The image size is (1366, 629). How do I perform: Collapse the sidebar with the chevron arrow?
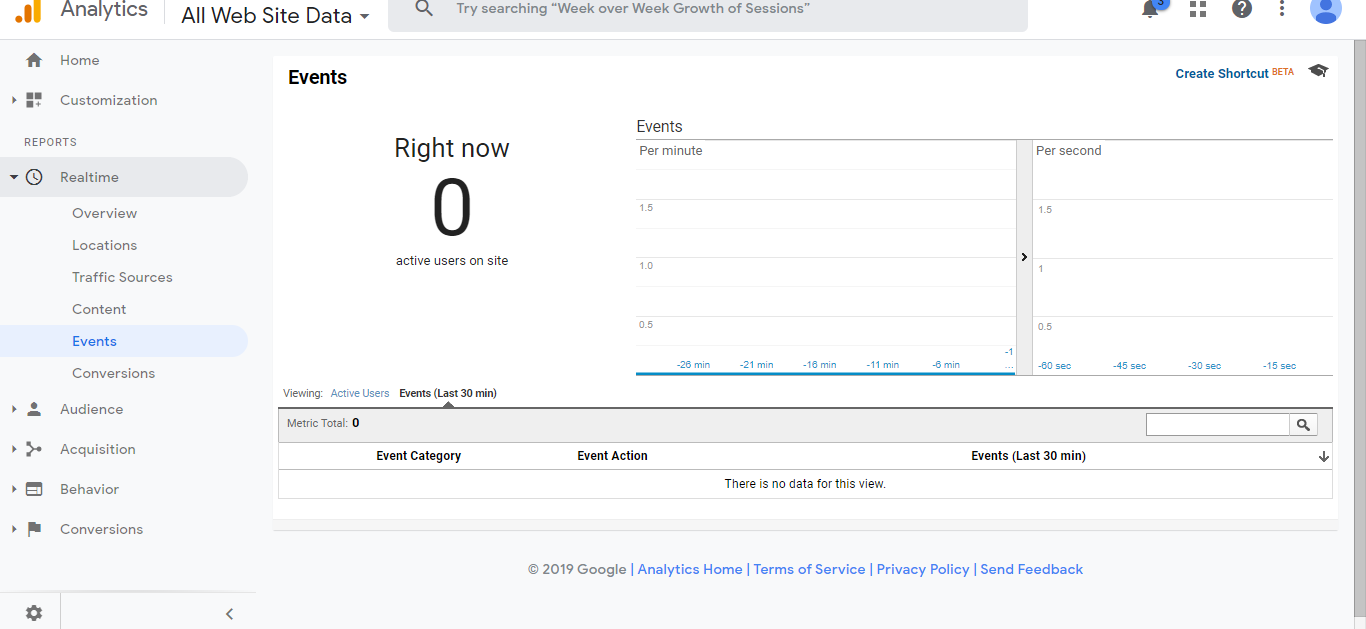point(229,614)
